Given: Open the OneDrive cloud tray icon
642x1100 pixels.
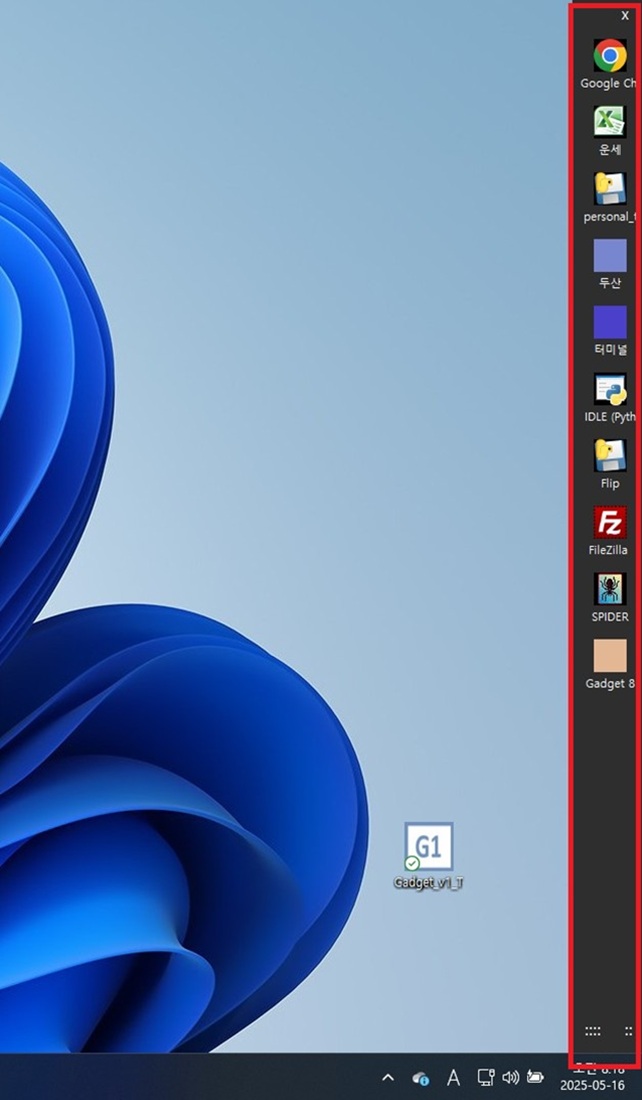Looking at the screenshot, I should pyautogui.click(x=420, y=1078).
